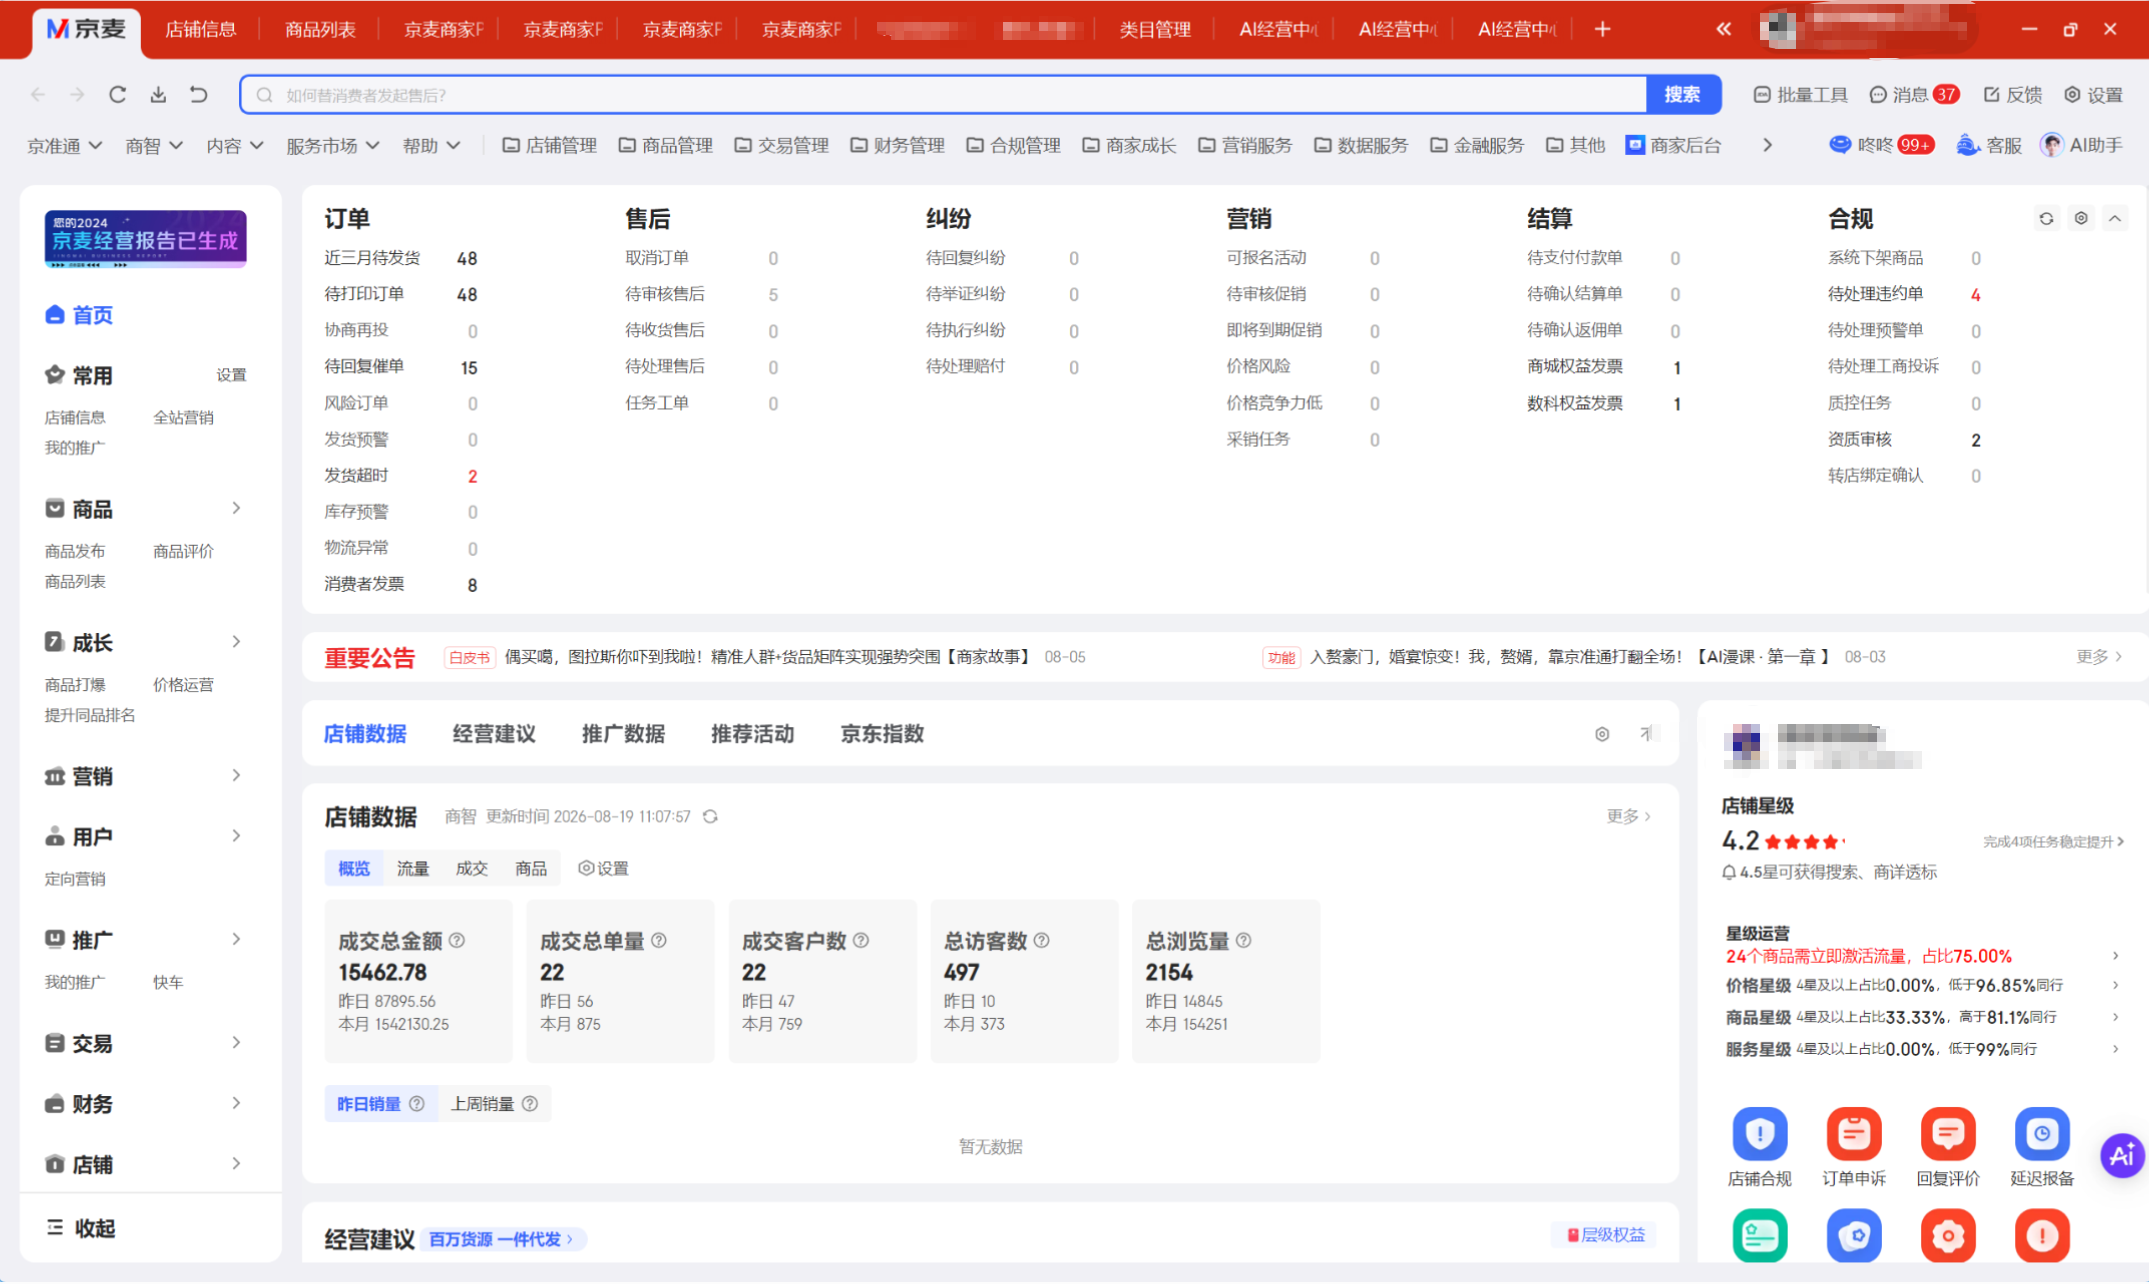Select the 流量 filter chip

coord(413,868)
